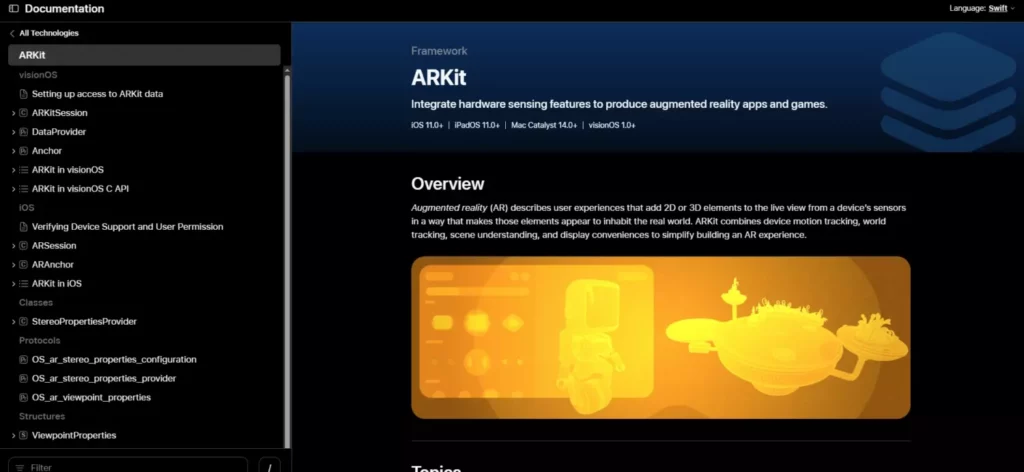Screen dimensions: 1024x472
Task: Click the list icon beside ARKit in visionOS C API
Action: point(24,189)
